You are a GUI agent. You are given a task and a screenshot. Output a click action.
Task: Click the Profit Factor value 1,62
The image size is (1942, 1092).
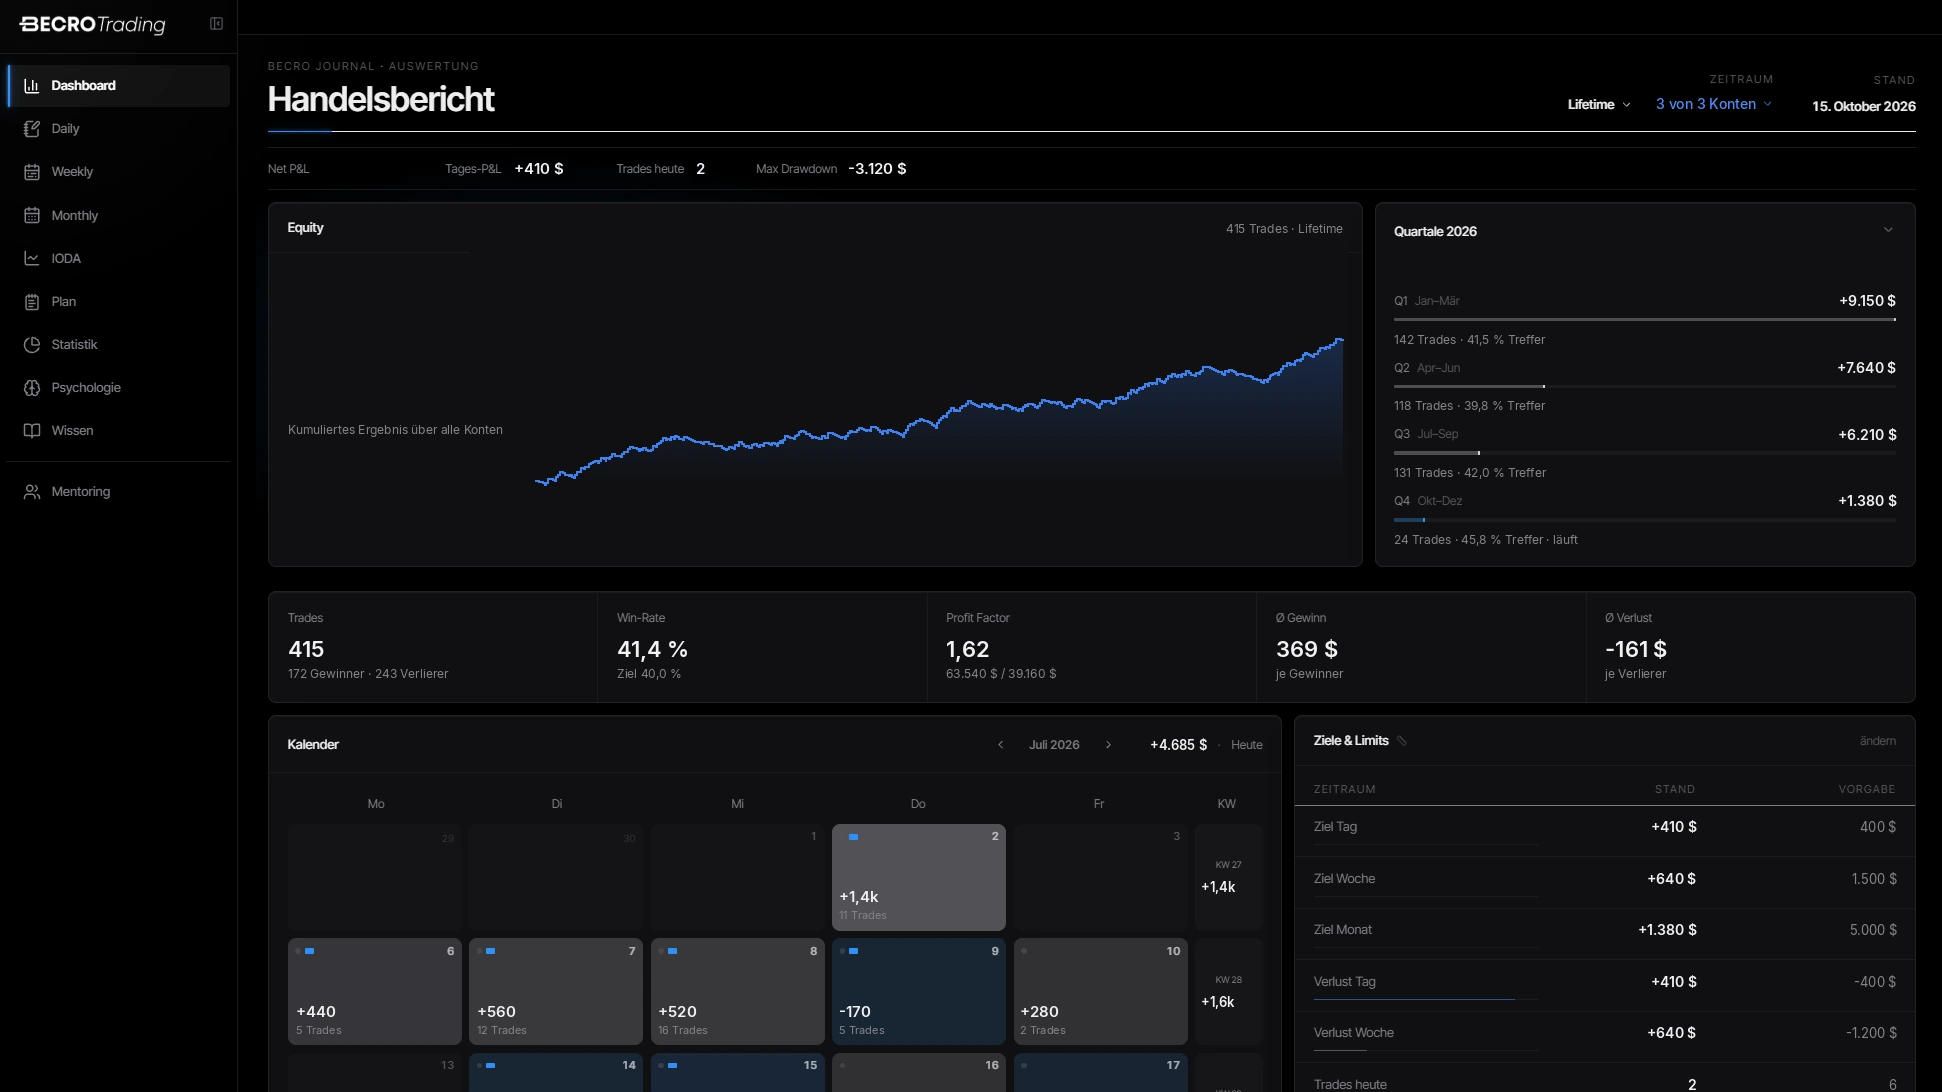[x=968, y=650]
